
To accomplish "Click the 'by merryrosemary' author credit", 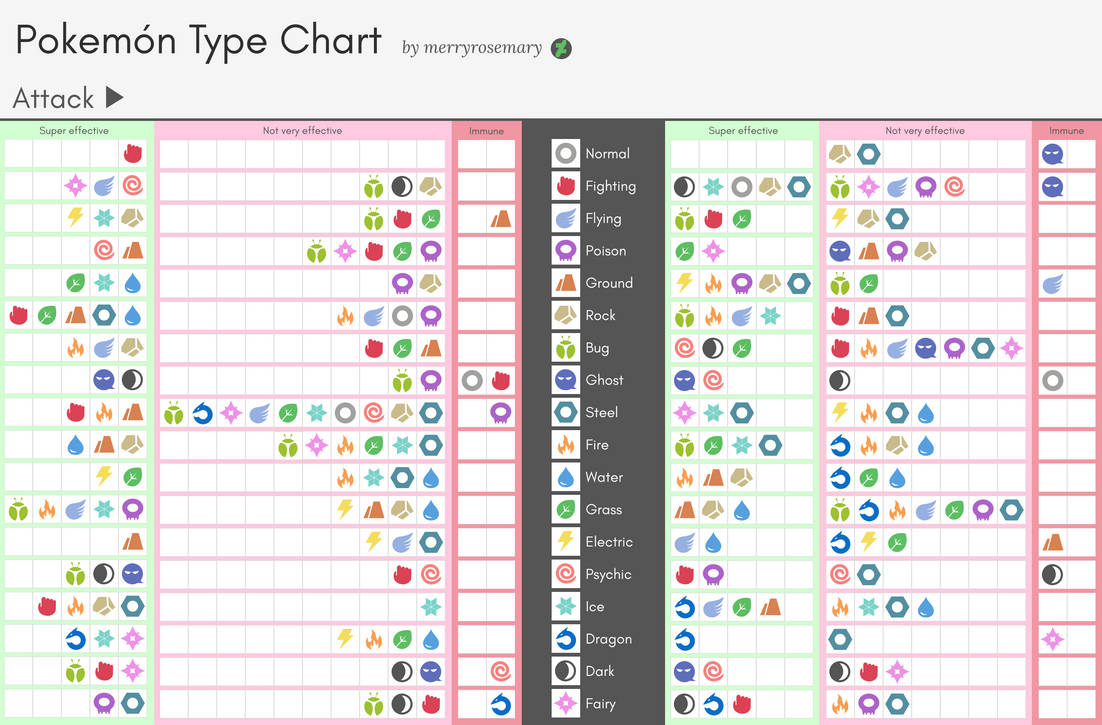I will pyautogui.click(x=472, y=48).
